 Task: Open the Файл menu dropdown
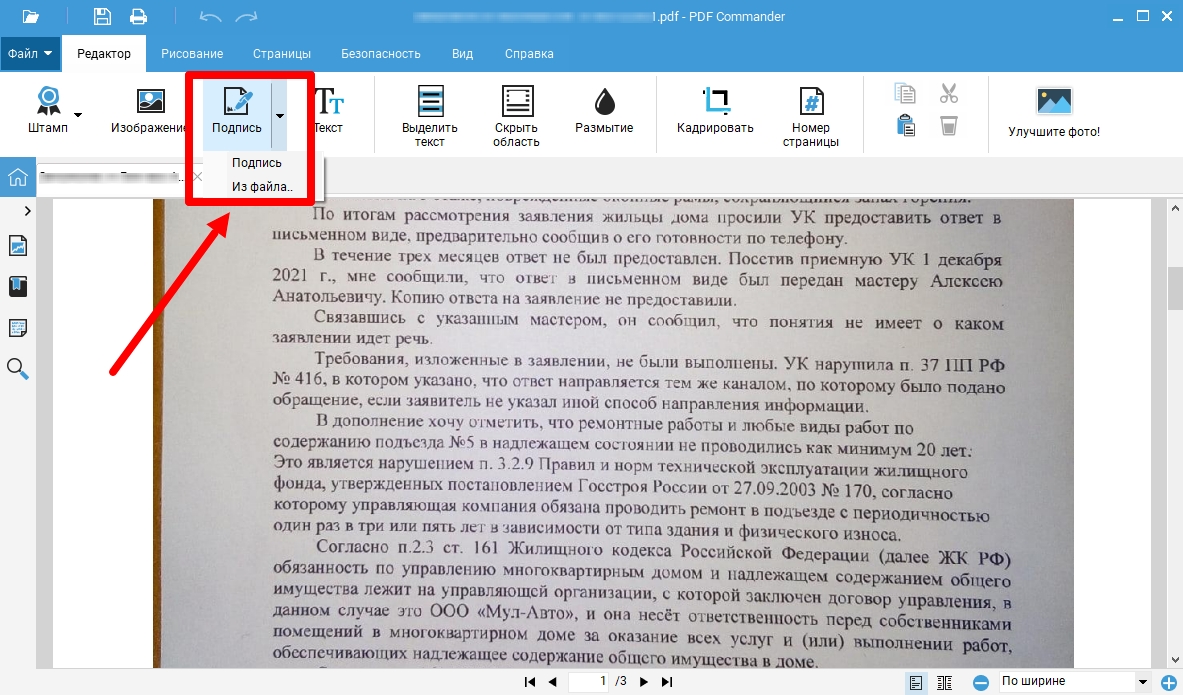pyautogui.click(x=30, y=53)
